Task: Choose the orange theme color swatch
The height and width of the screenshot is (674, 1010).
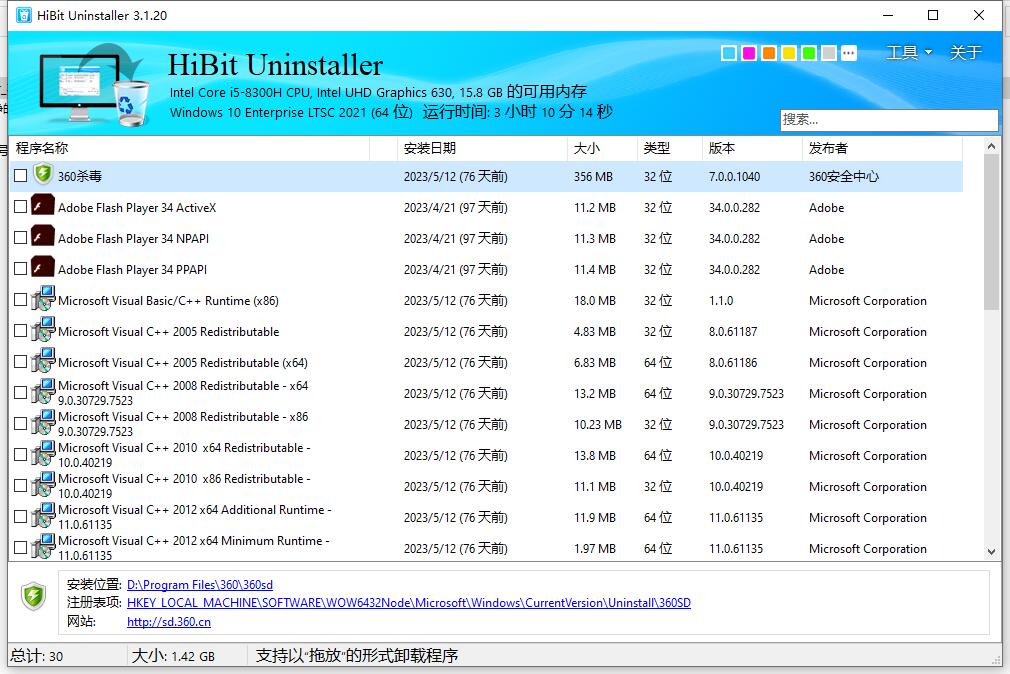Action: [x=768, y=53]
